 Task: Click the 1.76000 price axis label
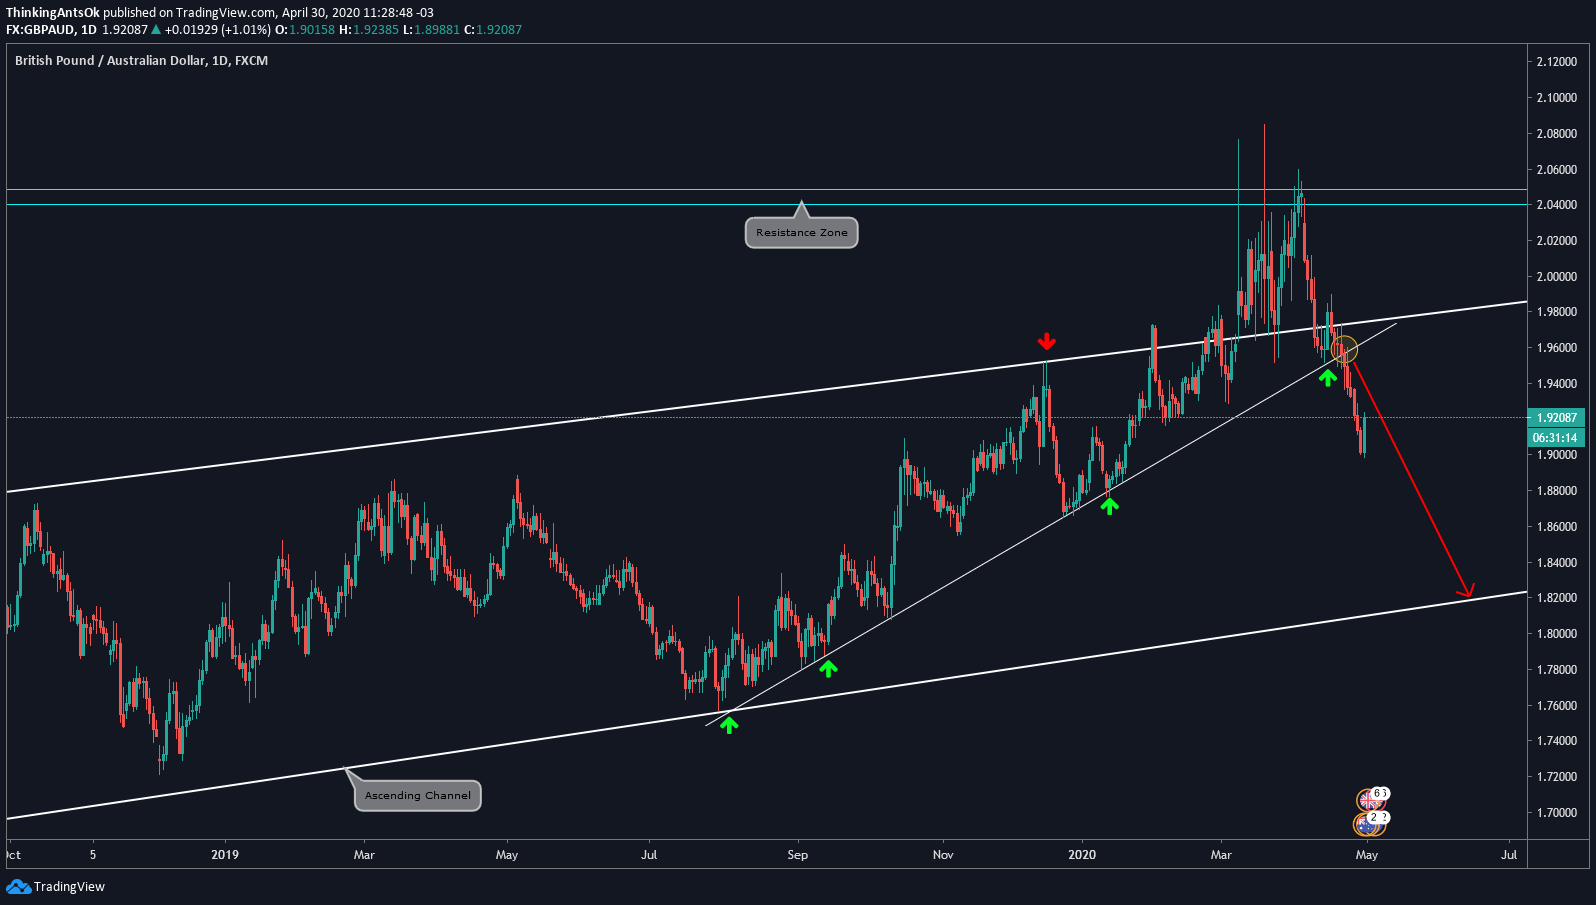1557,706
